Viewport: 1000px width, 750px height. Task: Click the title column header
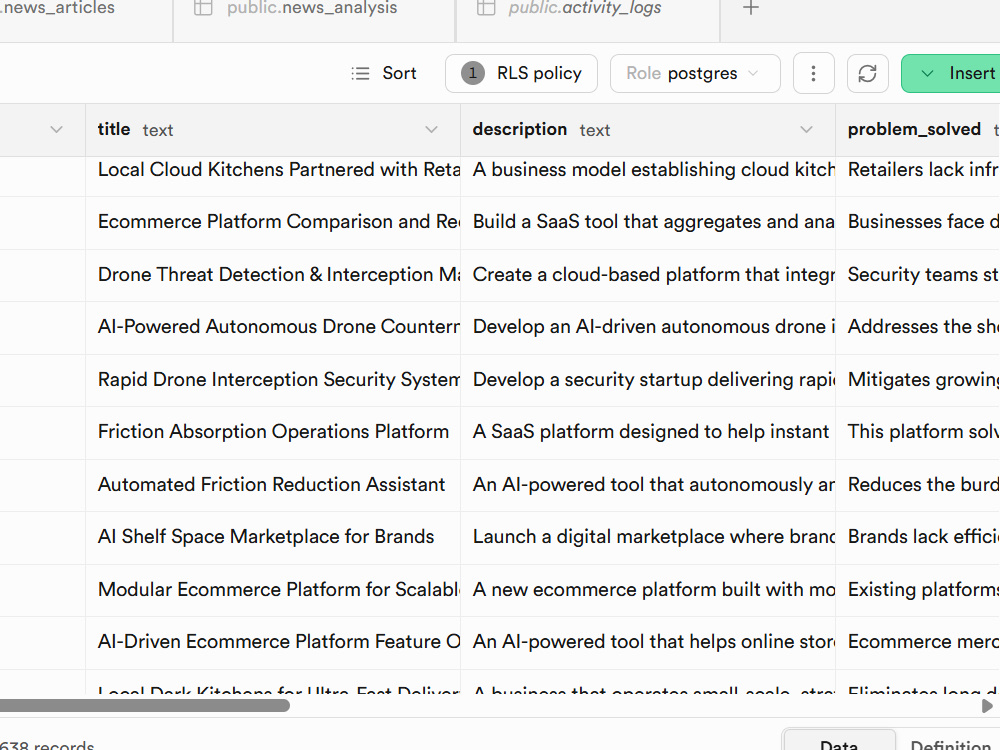pyautogui.click(x=273, y=129)
